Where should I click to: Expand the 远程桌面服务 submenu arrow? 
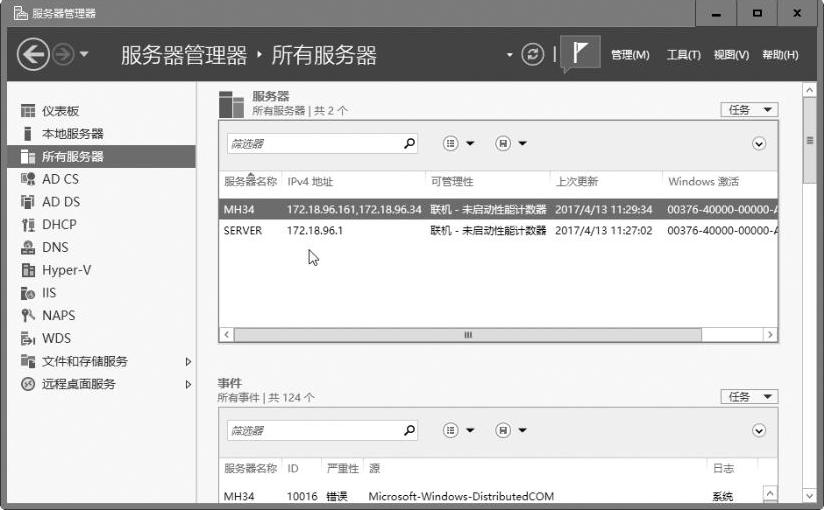coord(188,384)
